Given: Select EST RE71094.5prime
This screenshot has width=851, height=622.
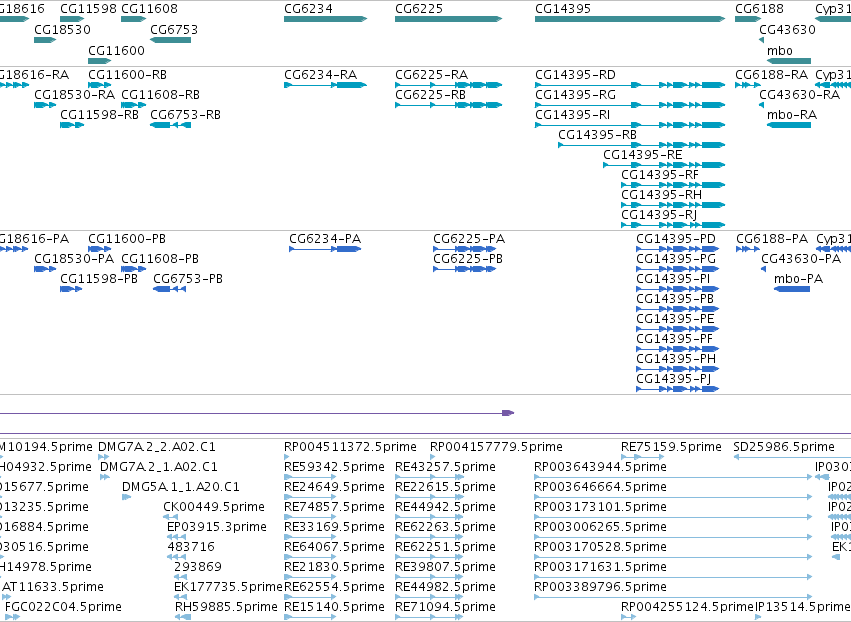Looking at the screenshot, I should click(x=445, y=606).
